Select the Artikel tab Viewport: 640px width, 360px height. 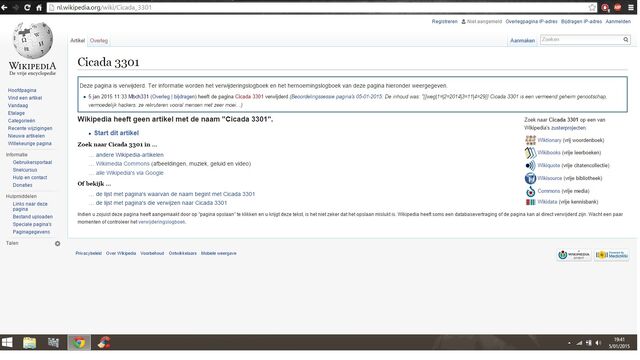coord(78,40)
